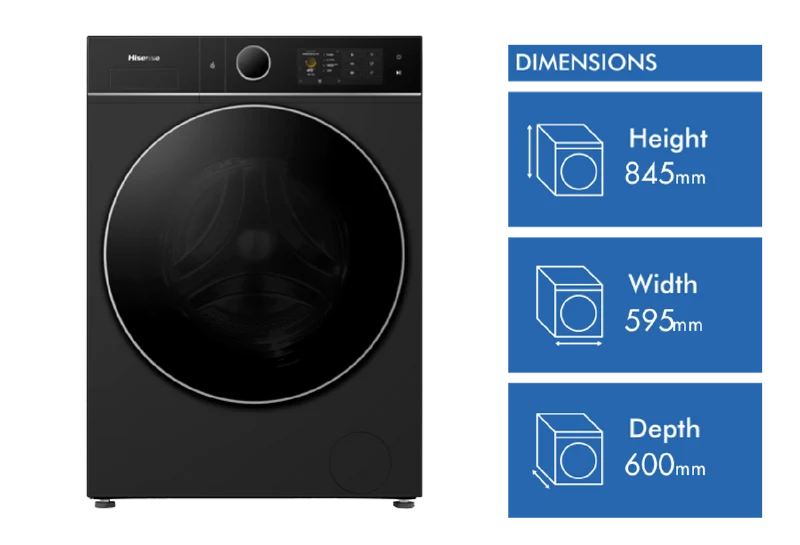Click the washer's round glass door
This screenshot has height=545, width=800.
[x=254, y=254]
